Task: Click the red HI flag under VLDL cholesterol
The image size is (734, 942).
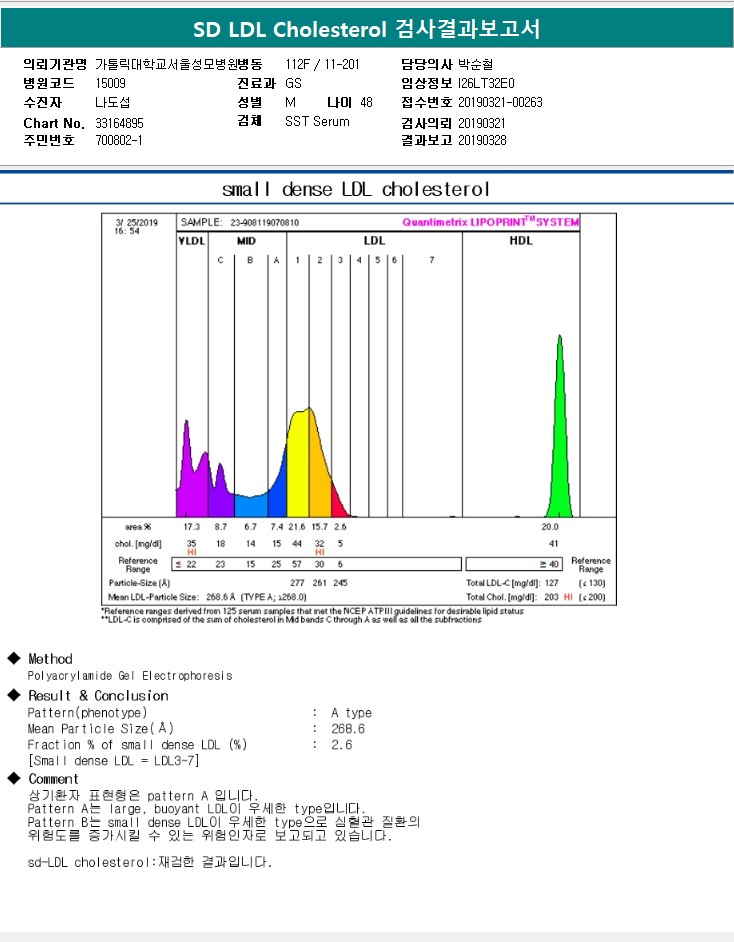Action: tap(192, 552)
